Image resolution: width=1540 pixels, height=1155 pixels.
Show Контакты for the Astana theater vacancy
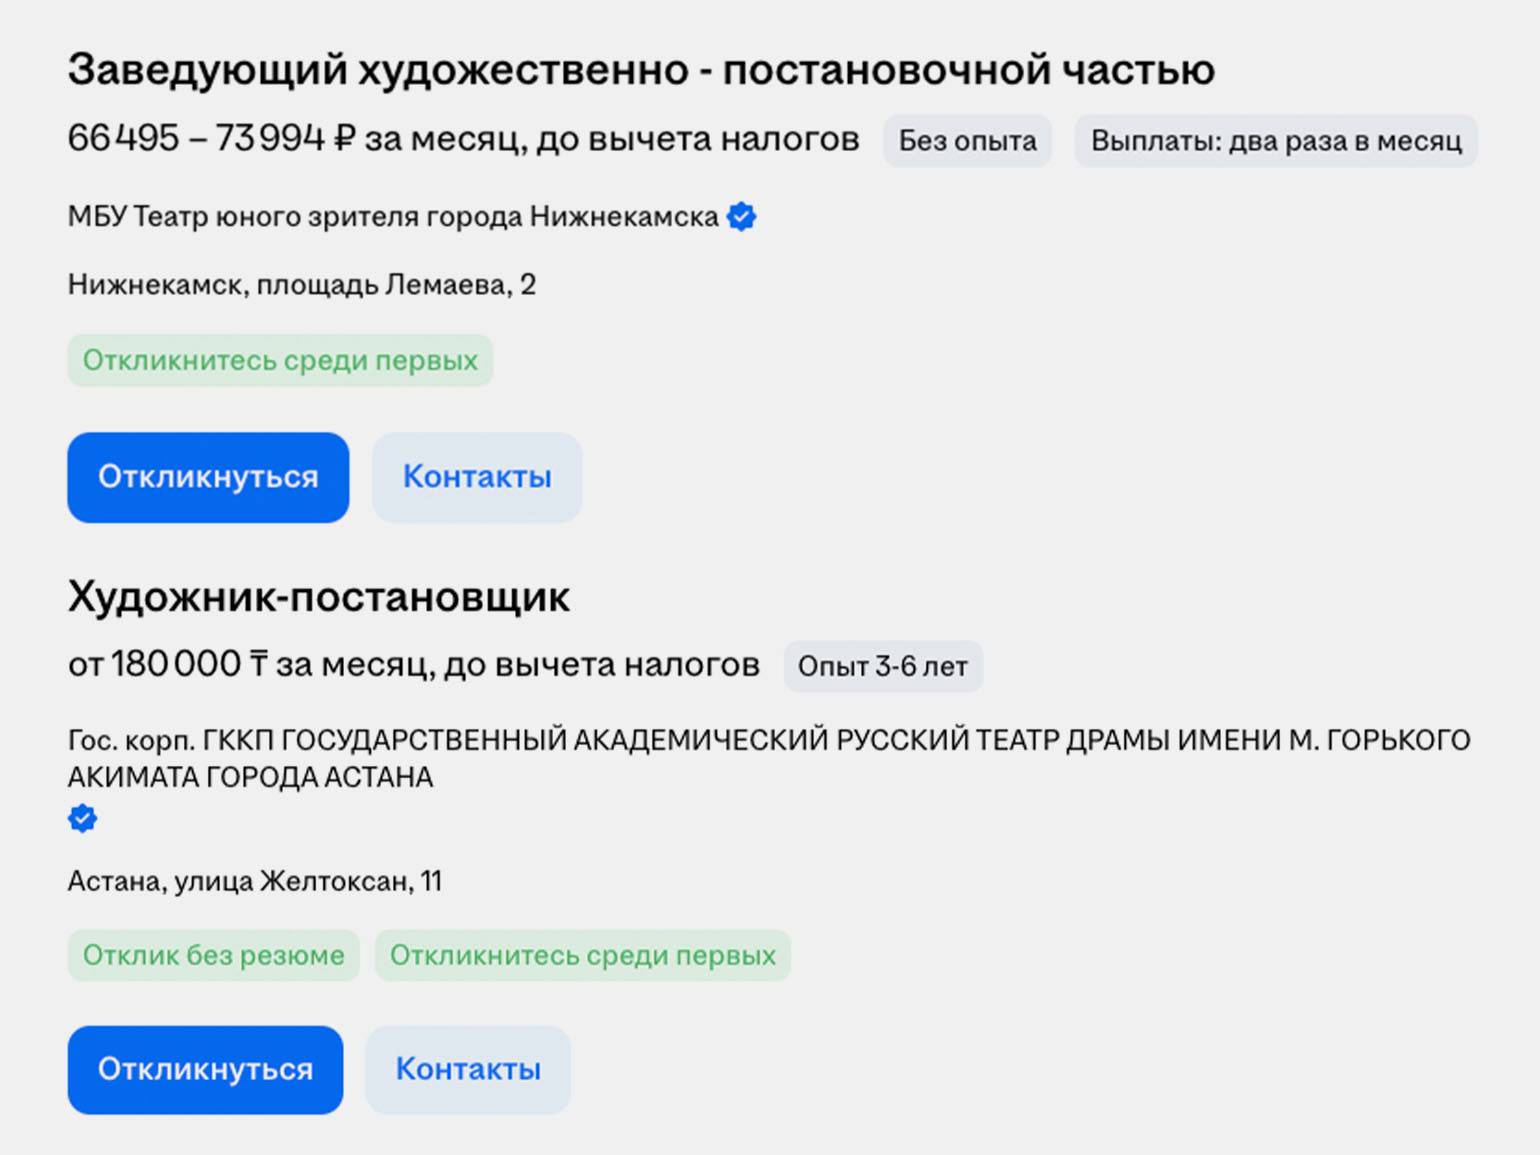pos(468,1069)
